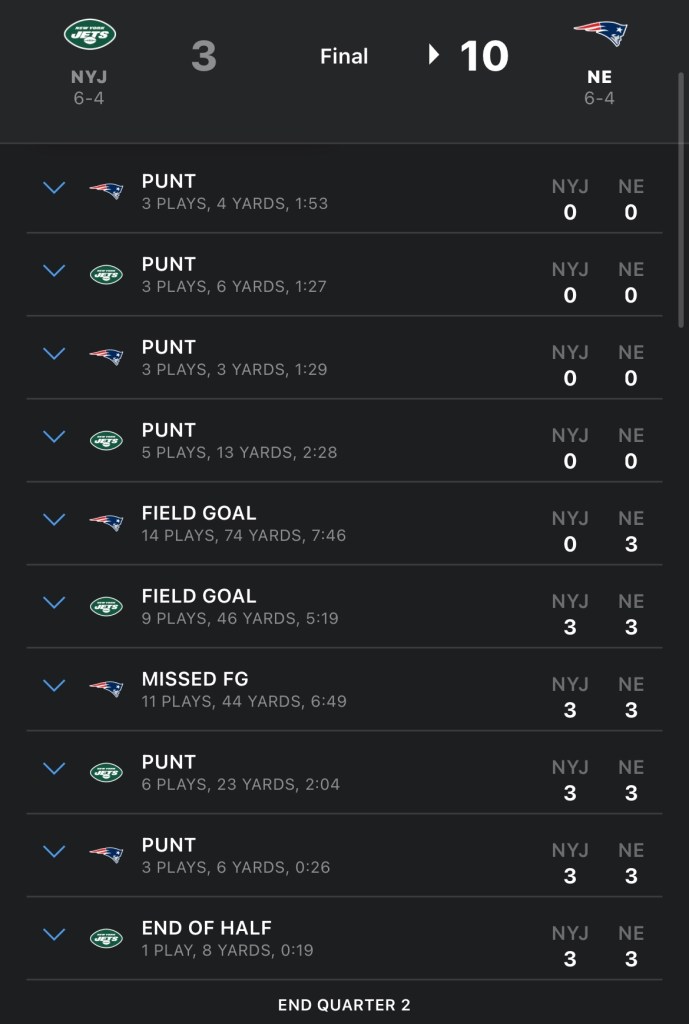
Task: Expand the Missed FG drive details
Action: [x=54, y=686]
